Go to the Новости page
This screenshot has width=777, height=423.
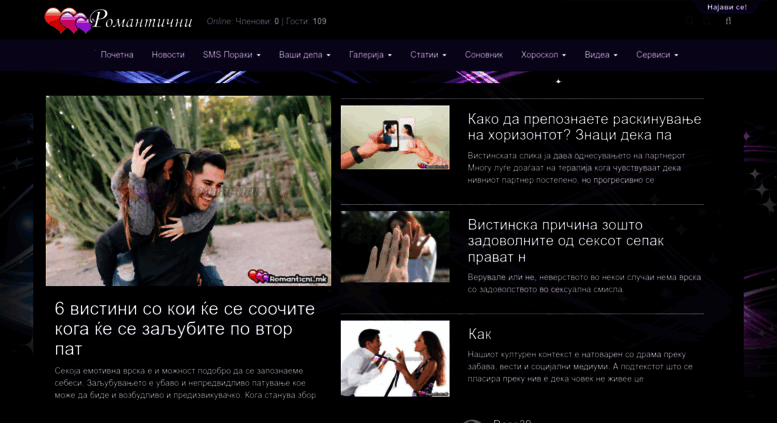tap(168, 55)
